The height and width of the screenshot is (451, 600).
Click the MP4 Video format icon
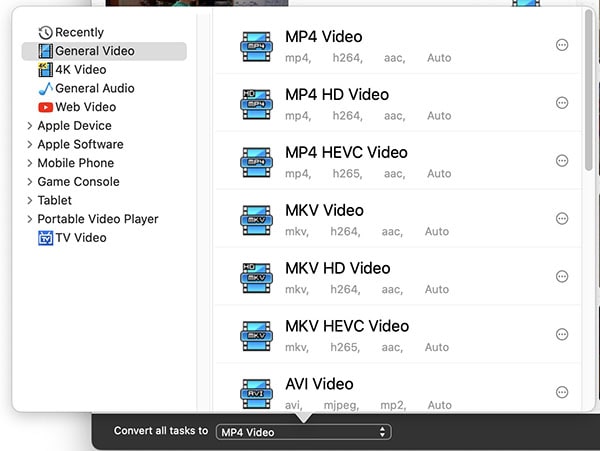(x=256, y=47)
